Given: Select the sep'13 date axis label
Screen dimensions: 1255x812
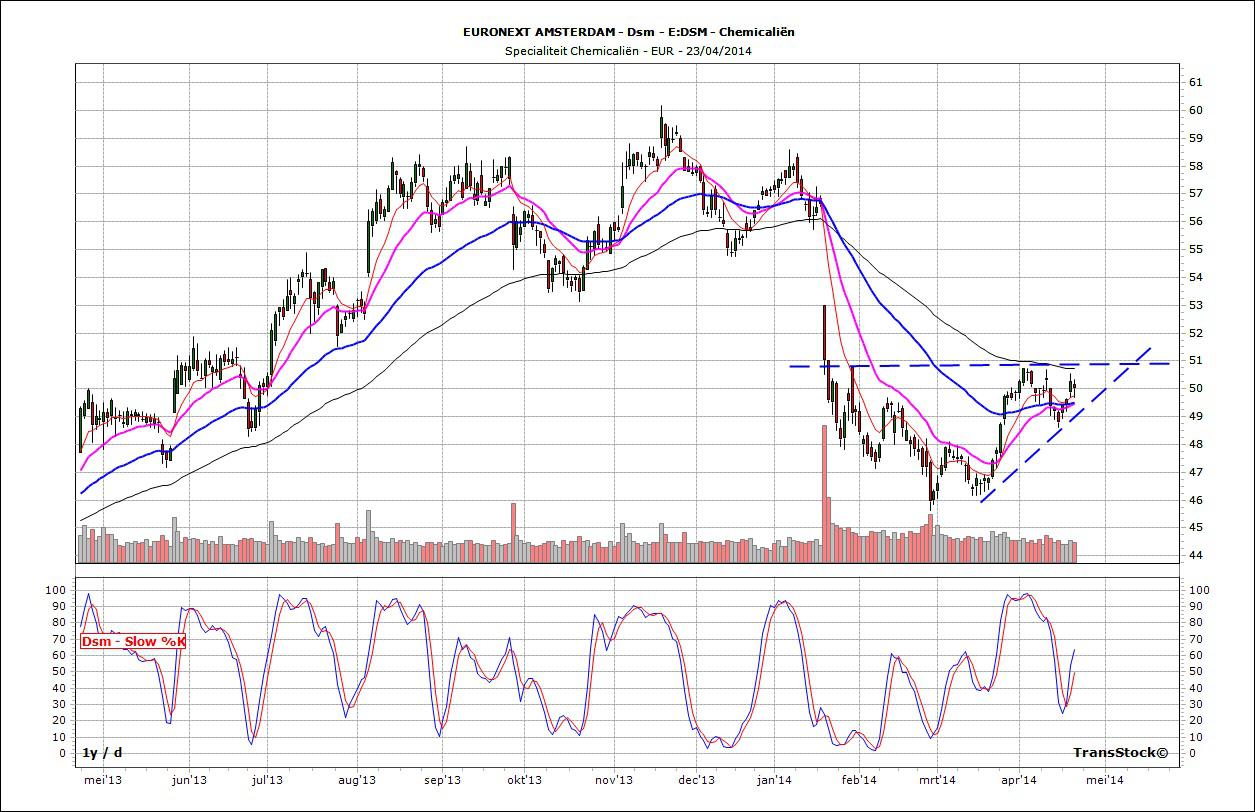Looking at the screenshot, I should point(442,779).
